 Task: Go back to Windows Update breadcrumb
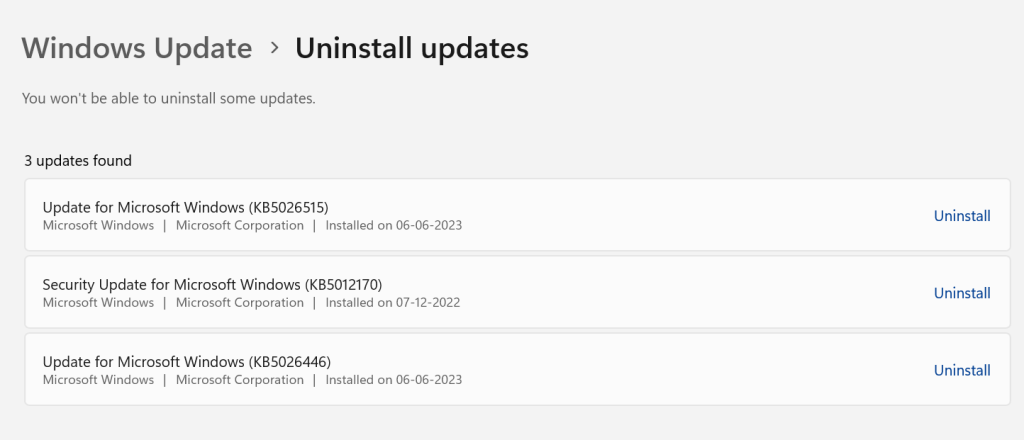tap(137, 47)
